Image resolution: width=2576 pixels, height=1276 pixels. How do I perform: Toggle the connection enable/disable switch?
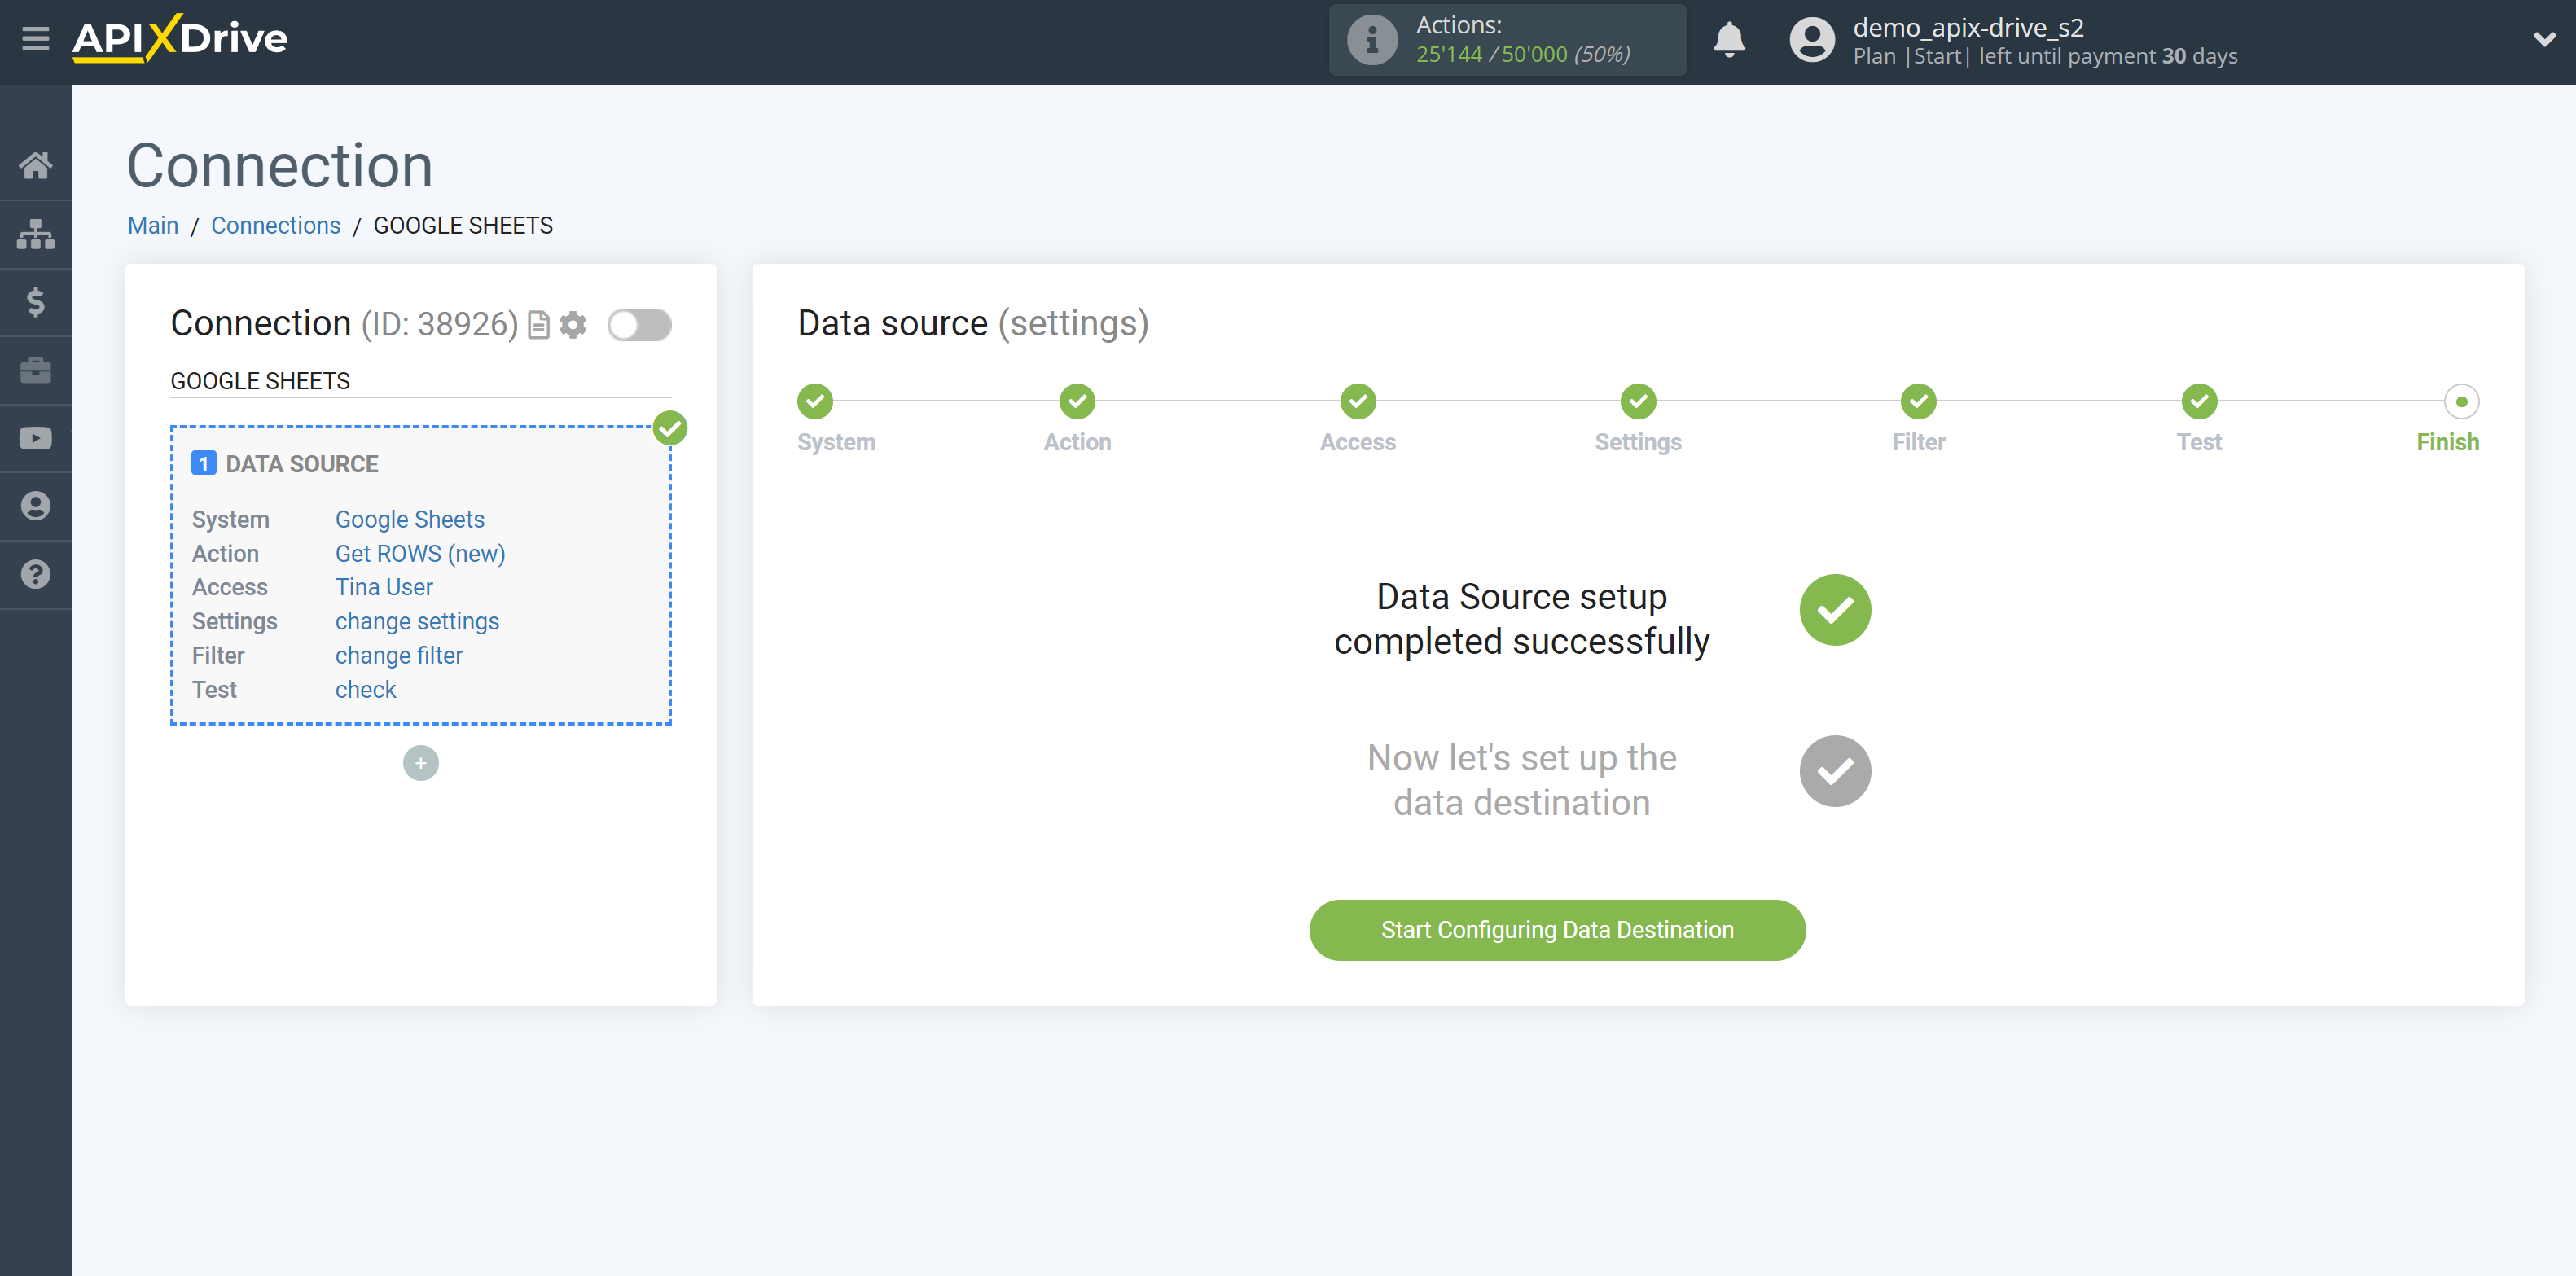641,325
